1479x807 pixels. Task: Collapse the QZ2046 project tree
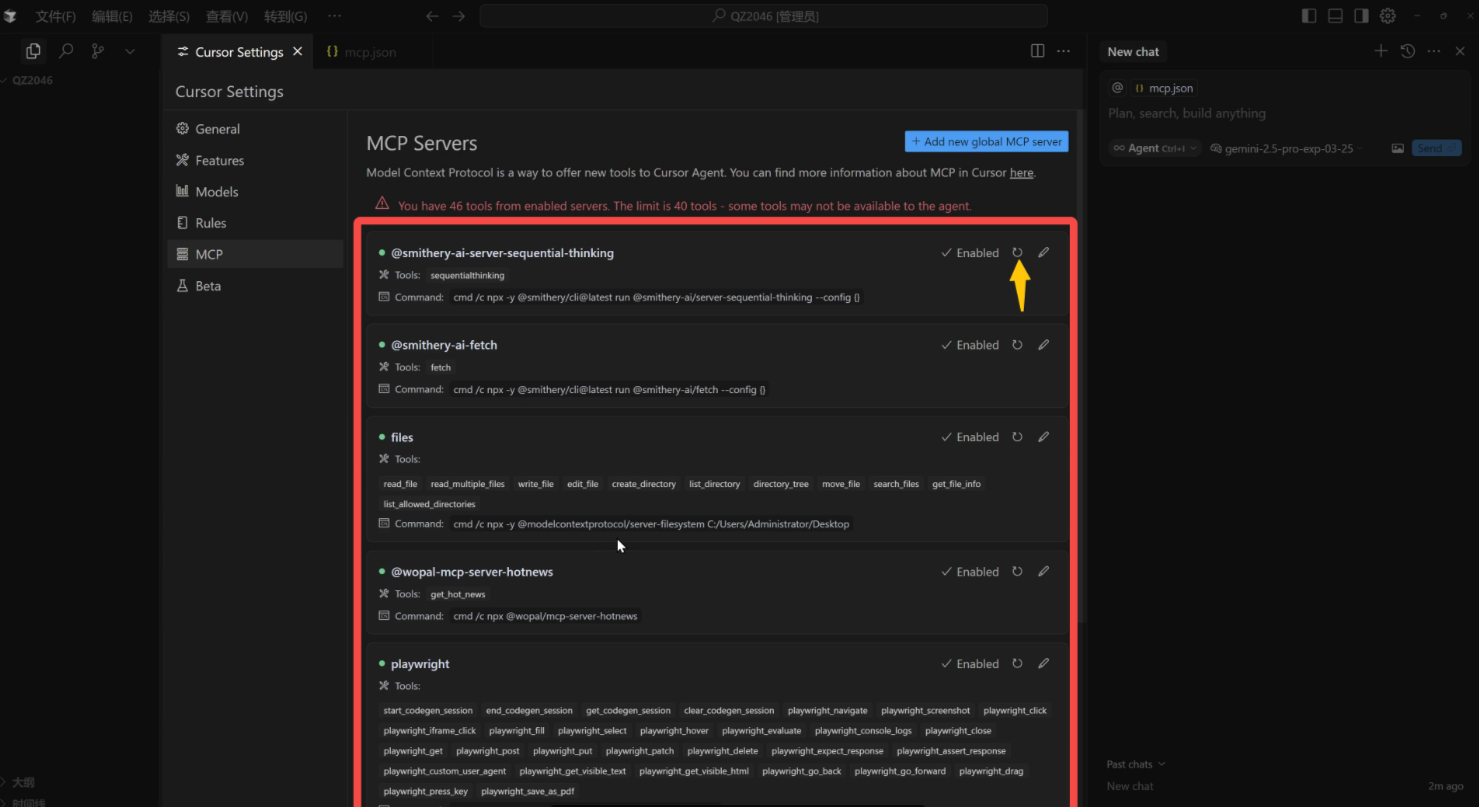[8, 80]
